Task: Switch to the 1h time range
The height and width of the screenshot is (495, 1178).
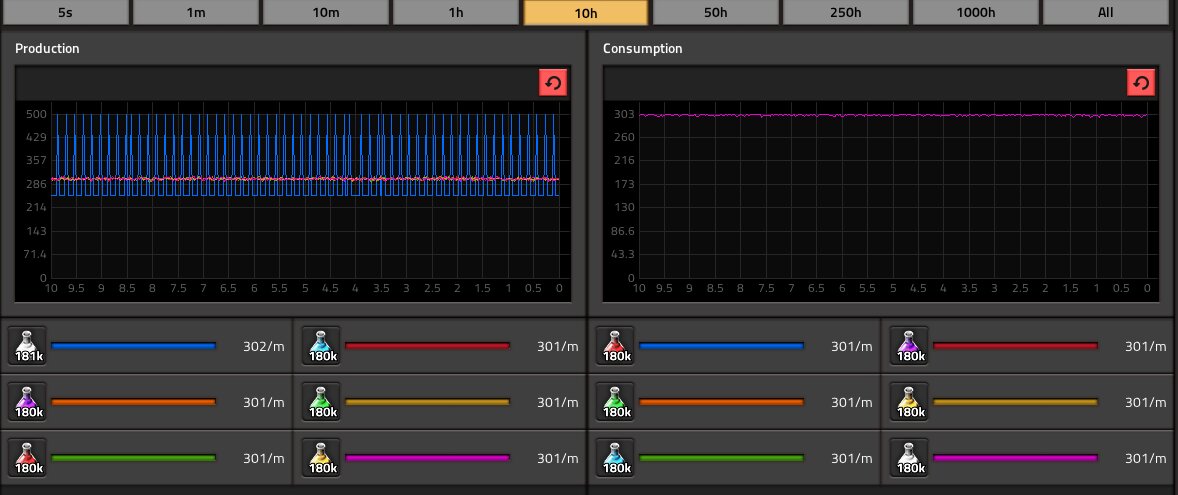Action: (x=455, y=13)
